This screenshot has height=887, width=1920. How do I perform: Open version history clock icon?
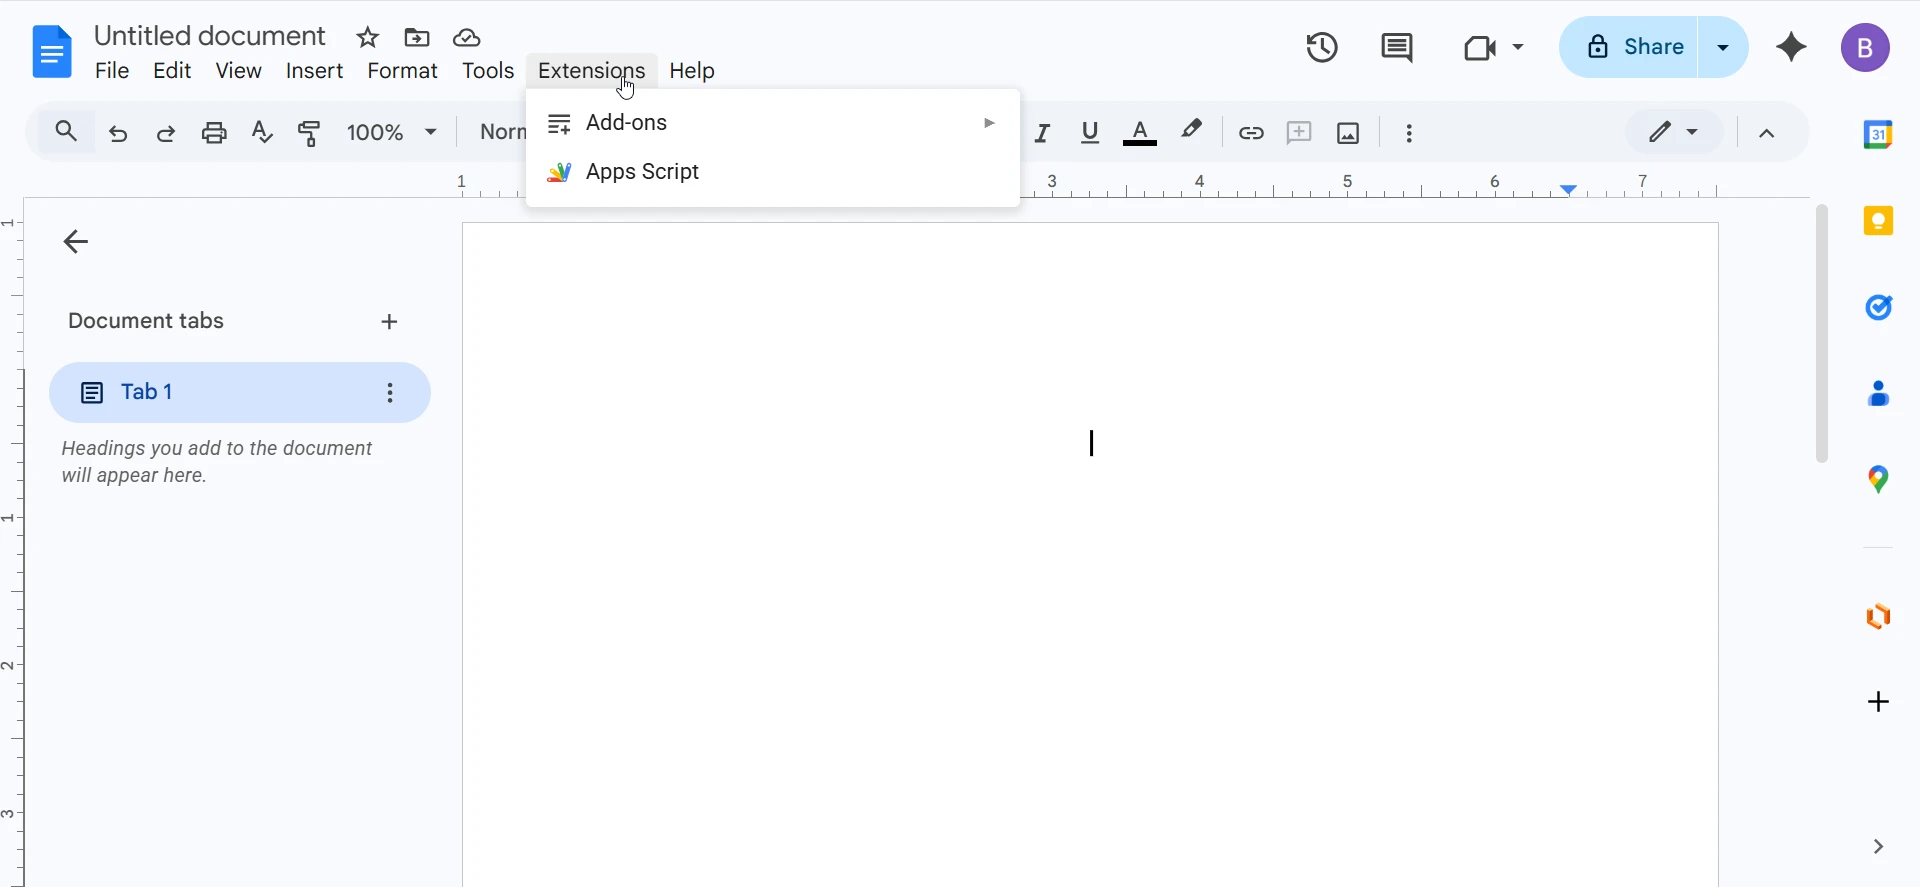[x=1322, y=47]
